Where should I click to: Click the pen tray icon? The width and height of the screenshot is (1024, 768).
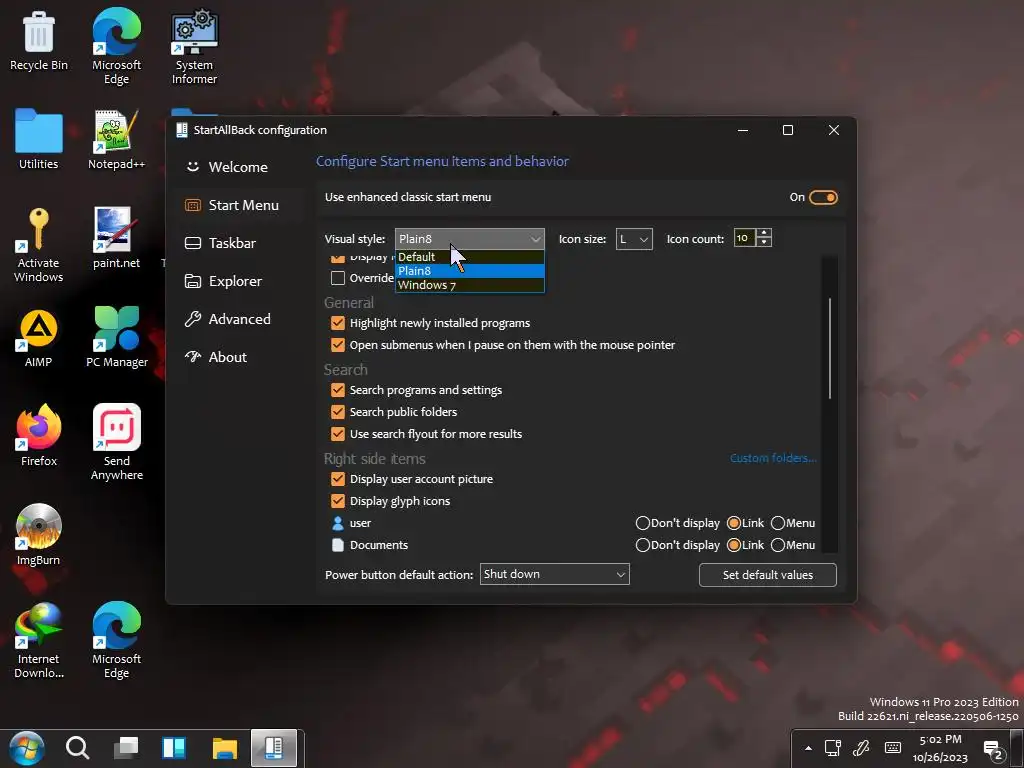point(861,748)
